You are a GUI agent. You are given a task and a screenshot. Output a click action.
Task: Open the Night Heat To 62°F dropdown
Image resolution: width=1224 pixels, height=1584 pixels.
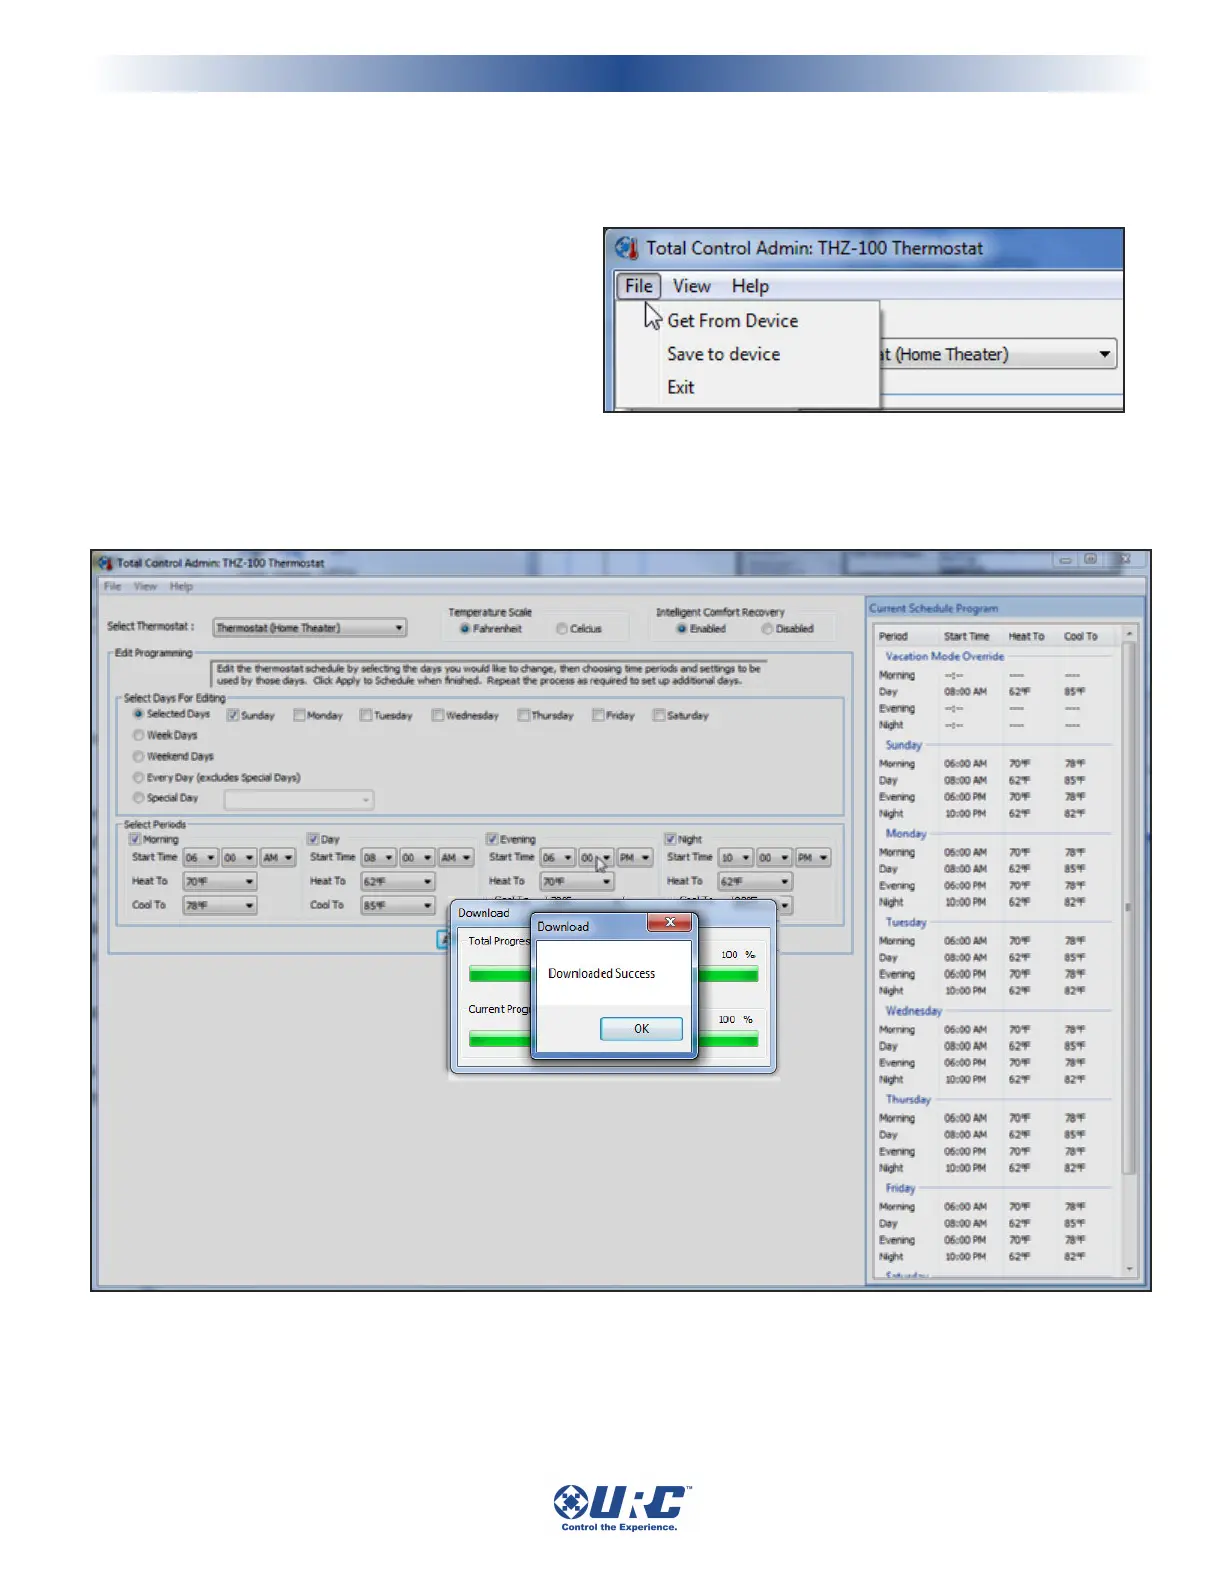pyautogui.click(x=755, y=882)
